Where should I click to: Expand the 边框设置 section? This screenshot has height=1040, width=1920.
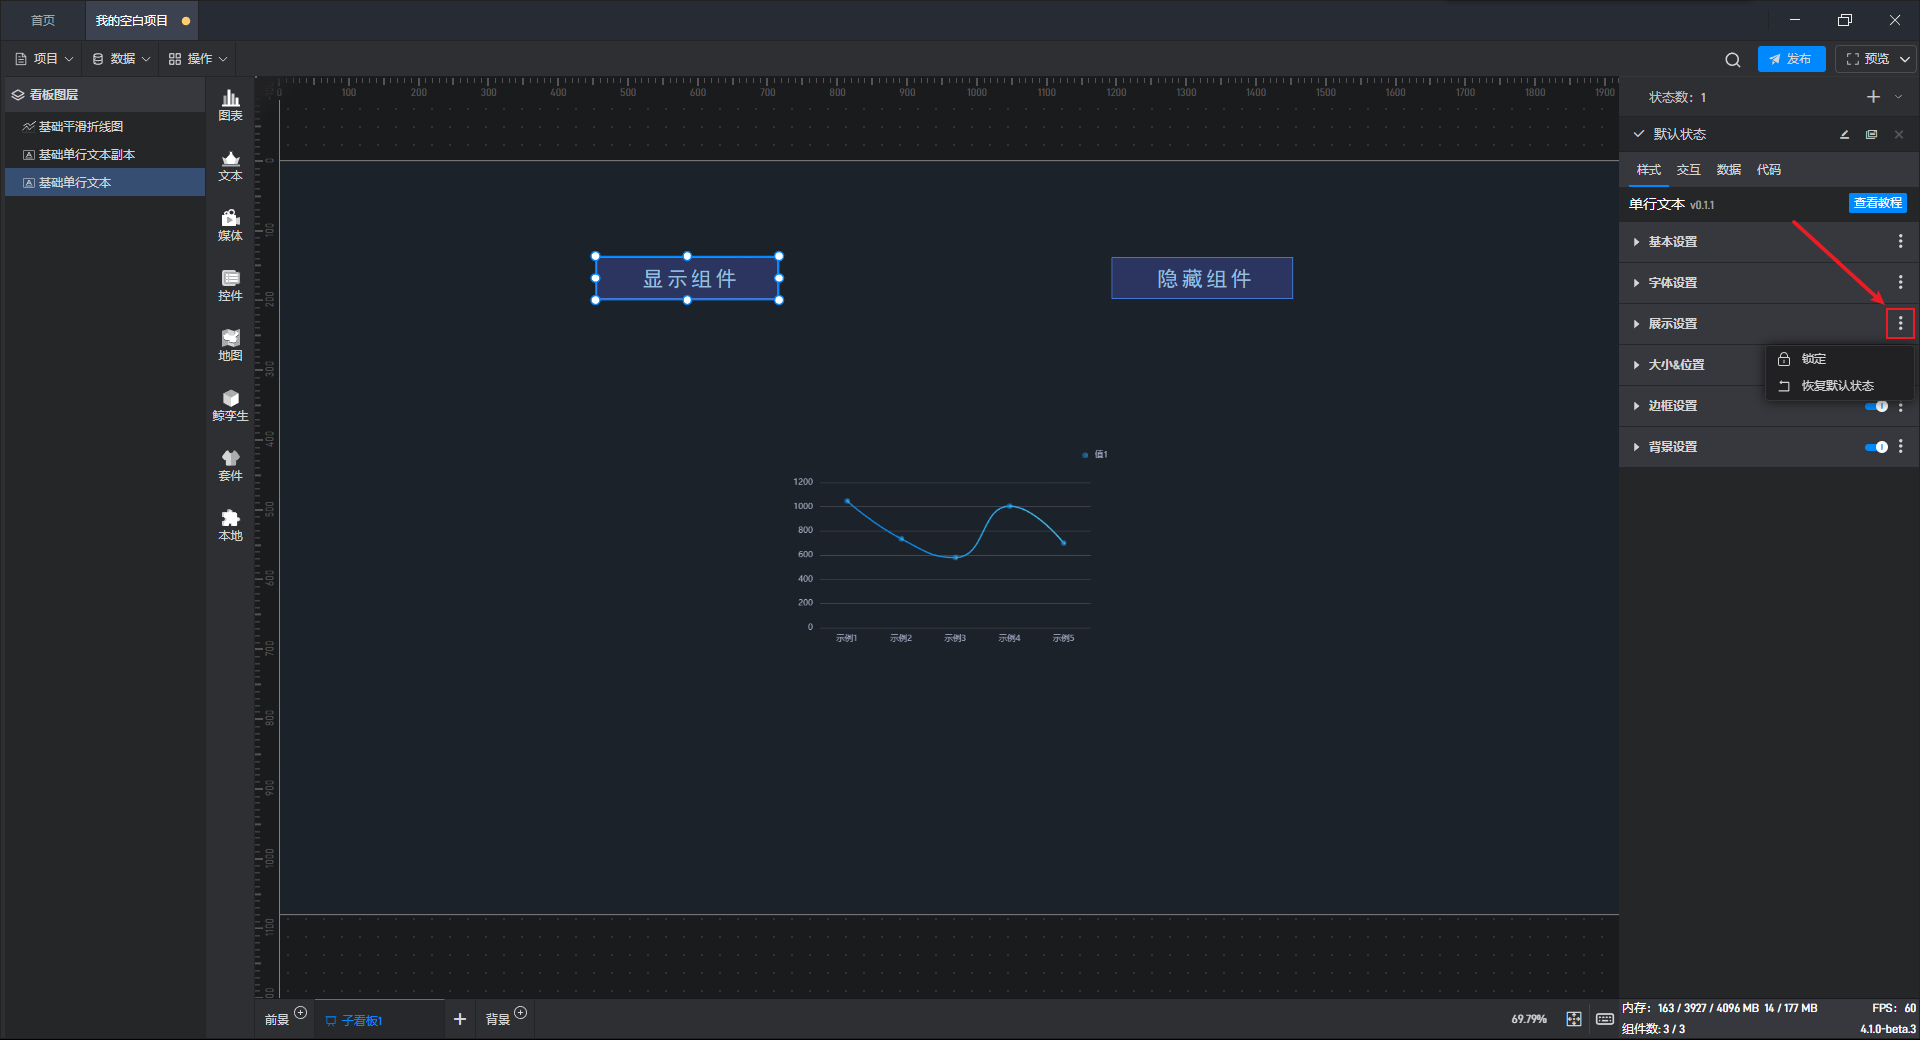(x=1636, y=406)
